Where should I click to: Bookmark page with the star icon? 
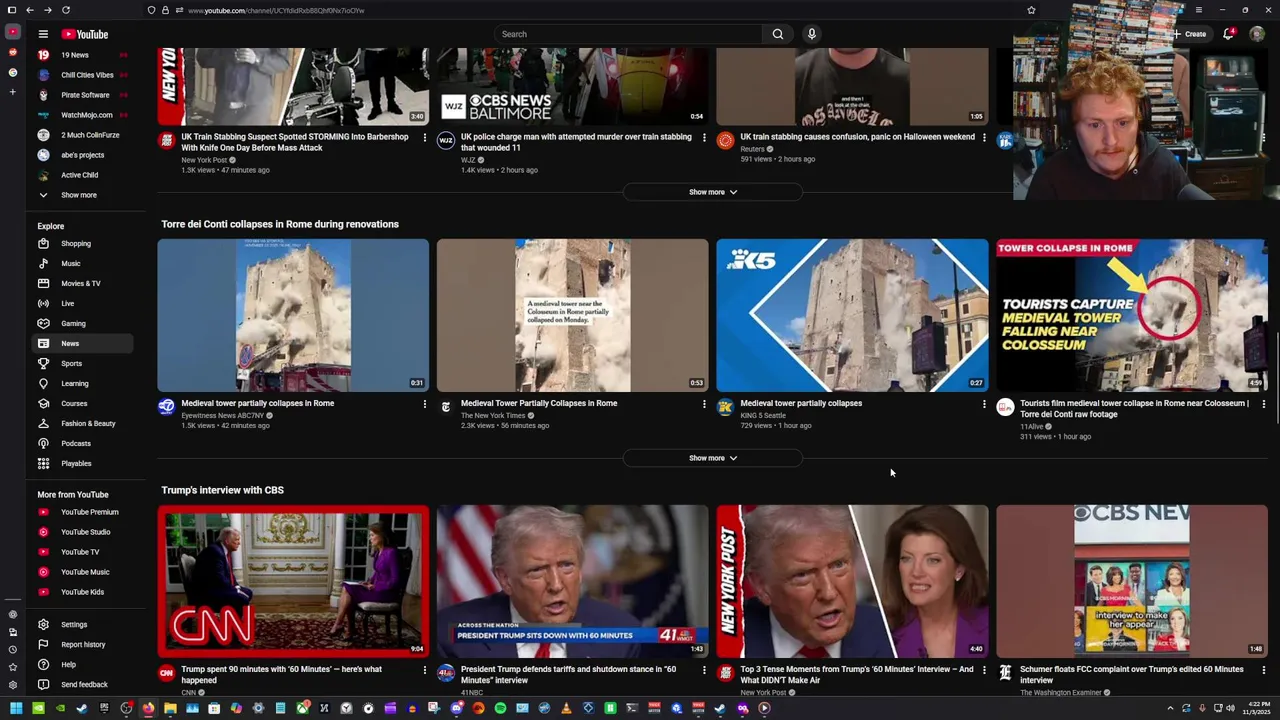tap(1031, 10)
